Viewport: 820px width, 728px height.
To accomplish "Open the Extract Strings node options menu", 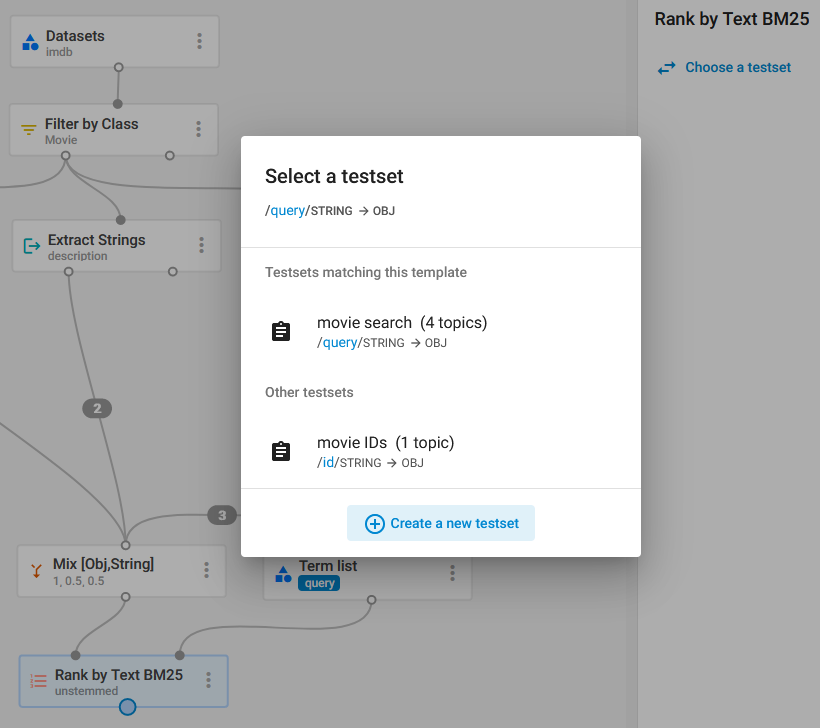I will 201,245.
